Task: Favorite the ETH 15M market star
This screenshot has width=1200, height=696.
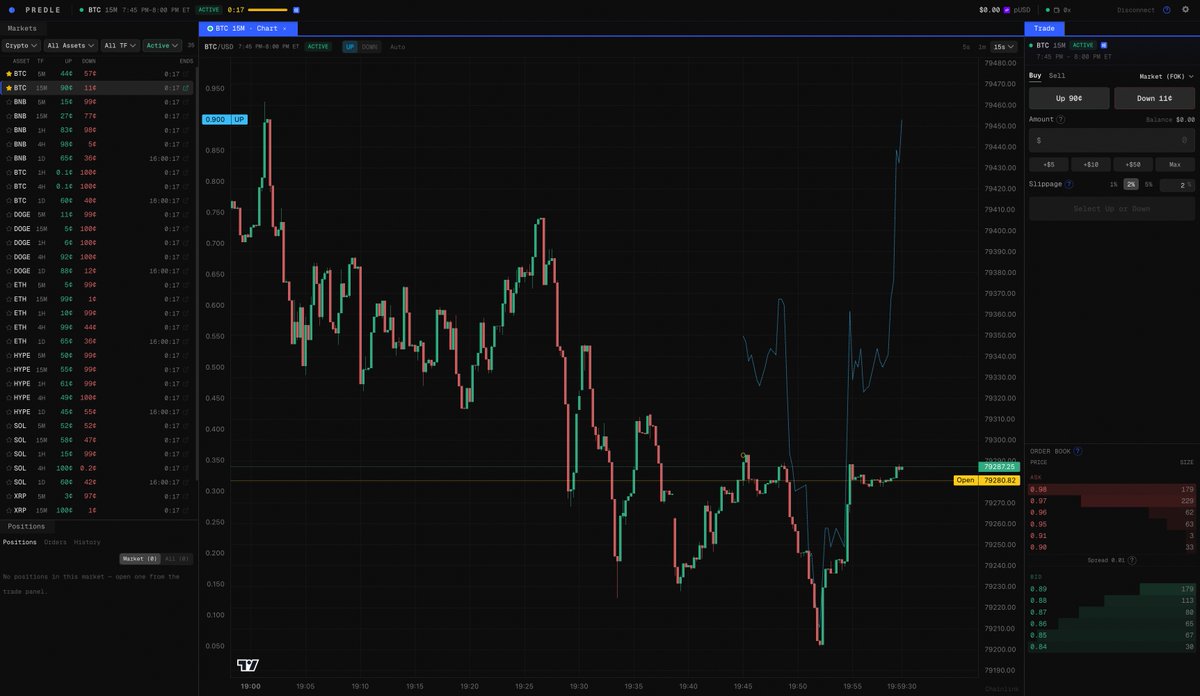Action: point(9,299)
